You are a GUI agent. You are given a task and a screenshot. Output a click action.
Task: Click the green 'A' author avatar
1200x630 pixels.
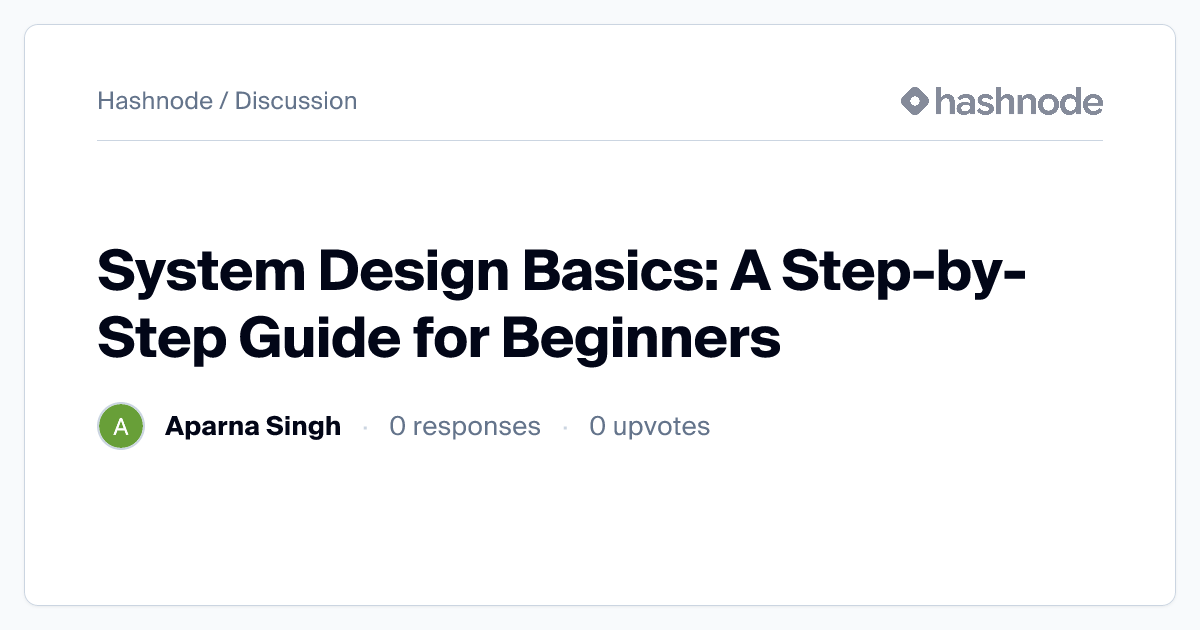point(121,427)
